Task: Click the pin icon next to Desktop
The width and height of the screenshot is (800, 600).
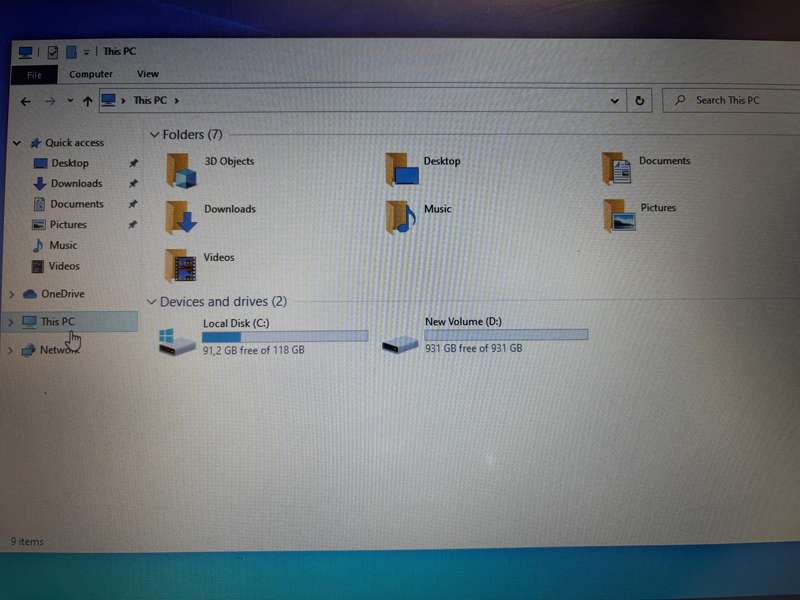Action: coord(133,163)
